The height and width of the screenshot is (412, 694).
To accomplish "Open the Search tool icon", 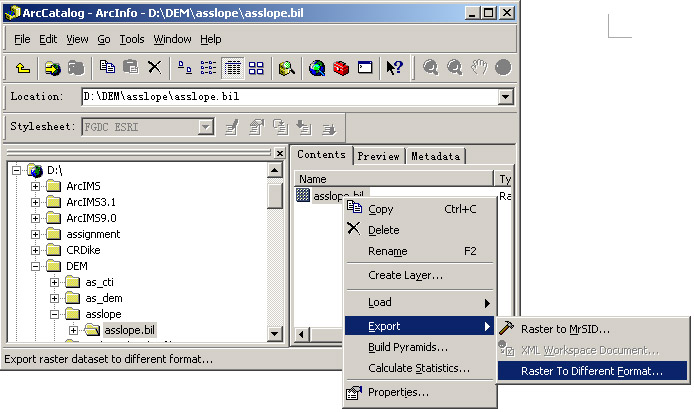I will [286, 68].
